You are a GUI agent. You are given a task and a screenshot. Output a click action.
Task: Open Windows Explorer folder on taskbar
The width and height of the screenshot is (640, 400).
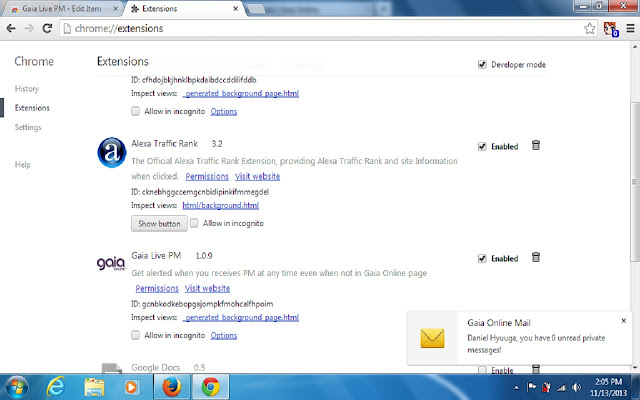(x=94, y=387)
